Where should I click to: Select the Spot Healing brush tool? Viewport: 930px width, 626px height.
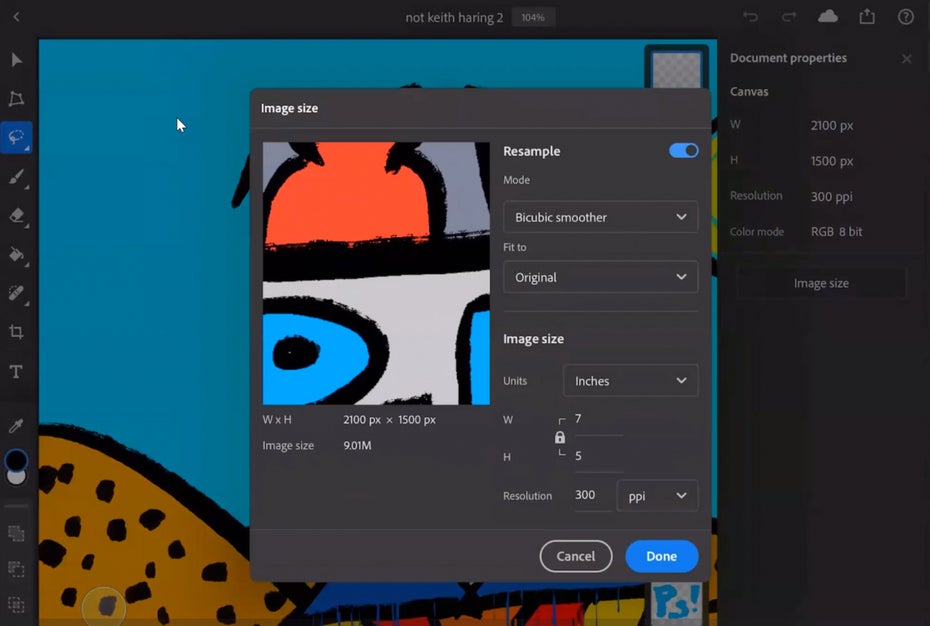pos(17,293)
